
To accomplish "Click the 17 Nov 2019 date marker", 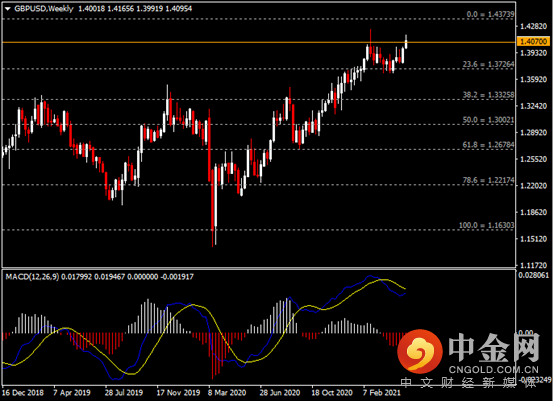I will pos(178,393).
